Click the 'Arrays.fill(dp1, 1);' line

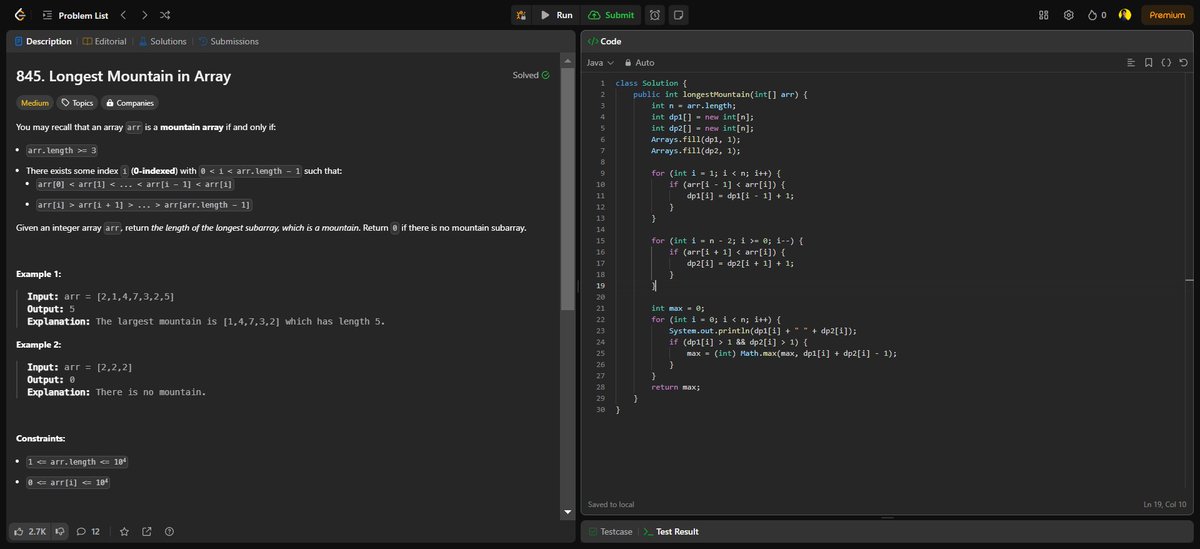coord(696,138)
